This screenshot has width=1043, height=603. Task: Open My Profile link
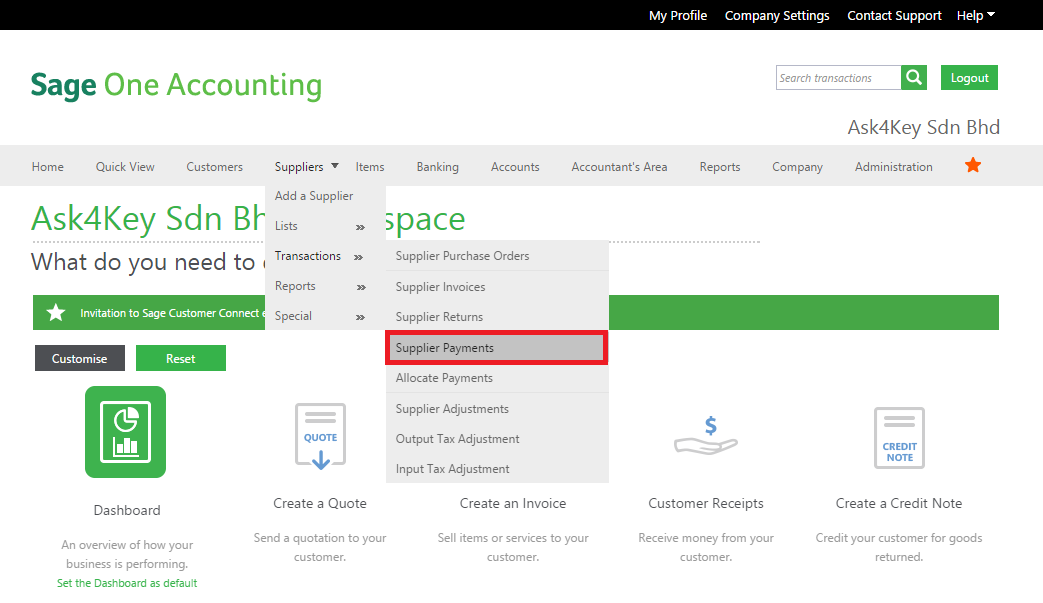pos(678,15)
